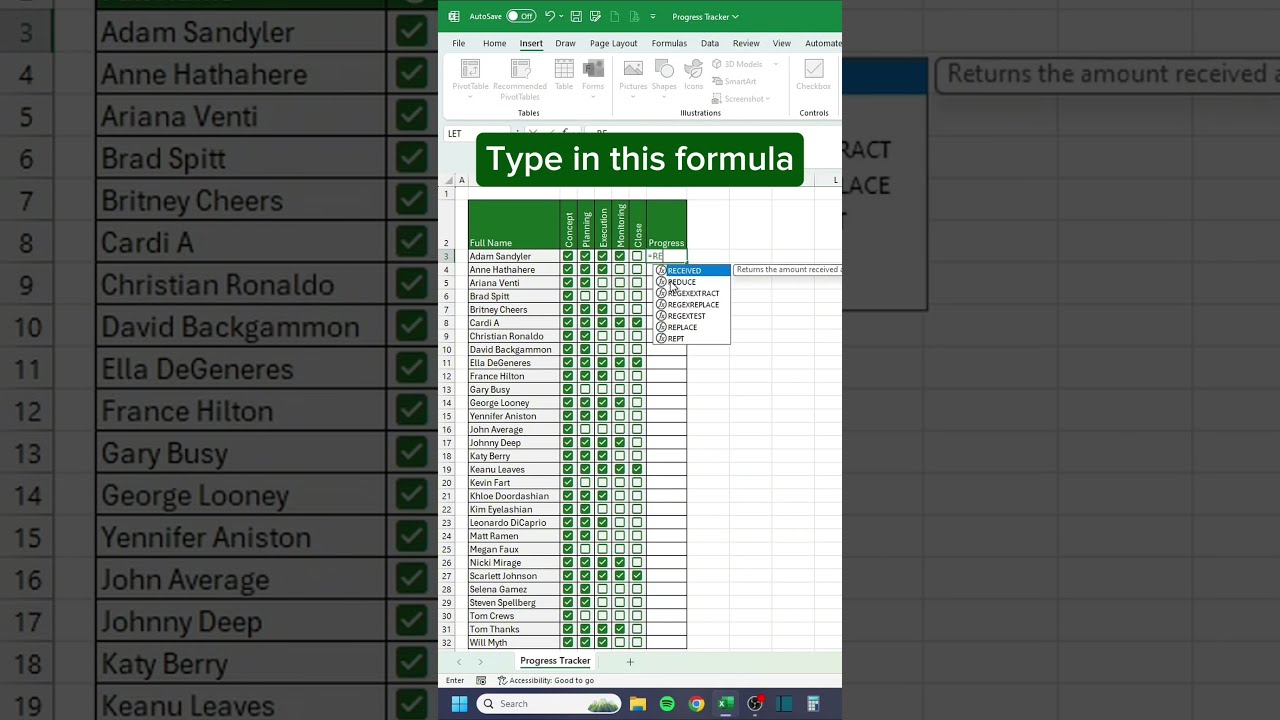Open the 3D Models dropdown arrow

775,64
